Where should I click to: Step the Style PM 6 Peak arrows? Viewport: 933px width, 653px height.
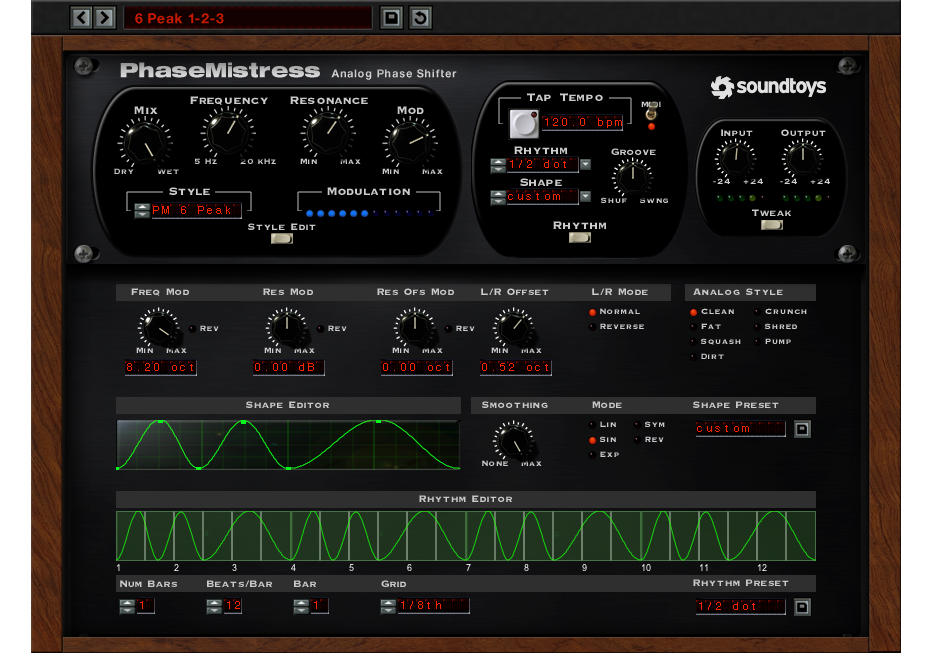(142, 210)
